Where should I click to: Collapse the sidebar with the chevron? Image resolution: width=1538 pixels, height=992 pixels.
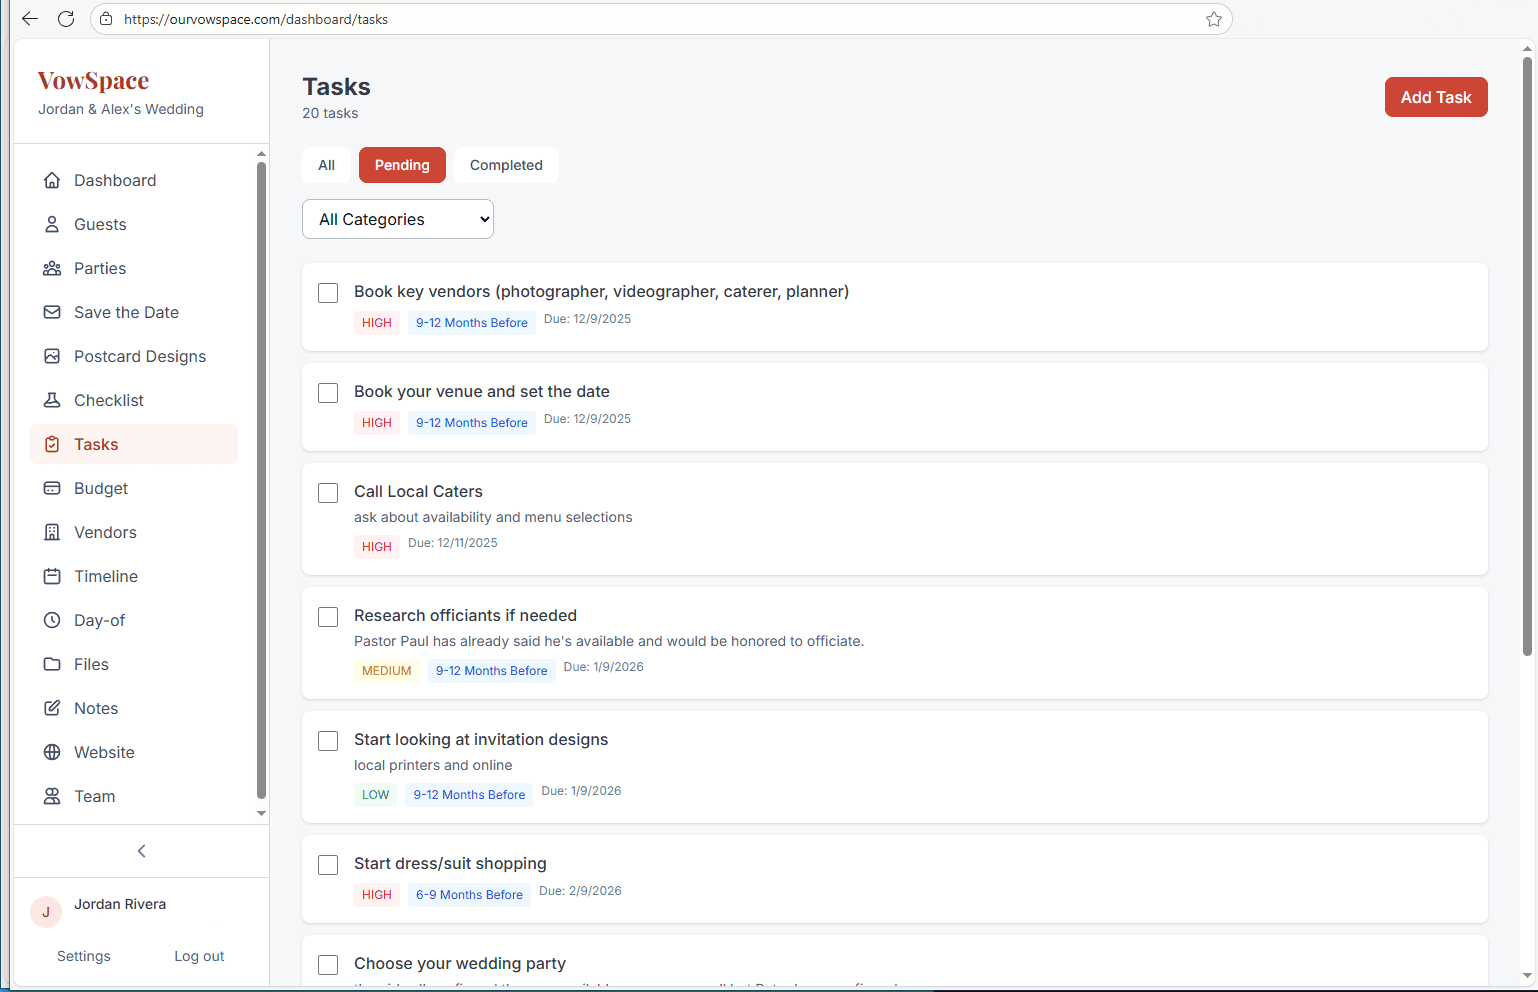click(141, 851)
